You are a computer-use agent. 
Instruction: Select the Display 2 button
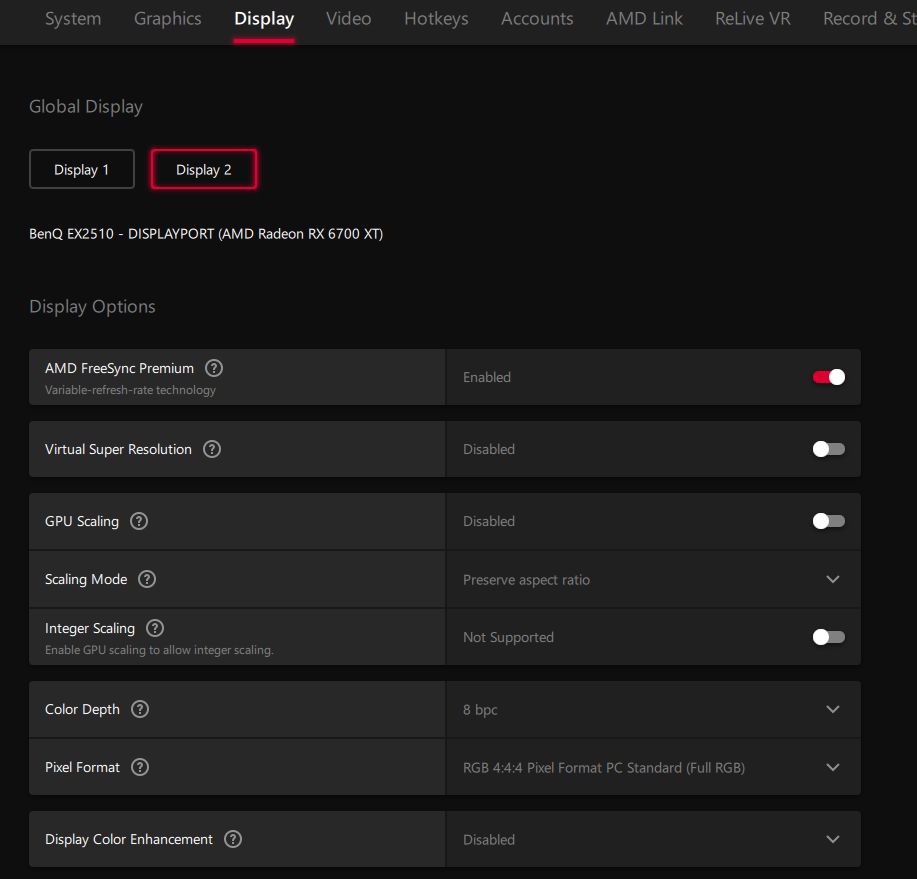click(204, 170)
